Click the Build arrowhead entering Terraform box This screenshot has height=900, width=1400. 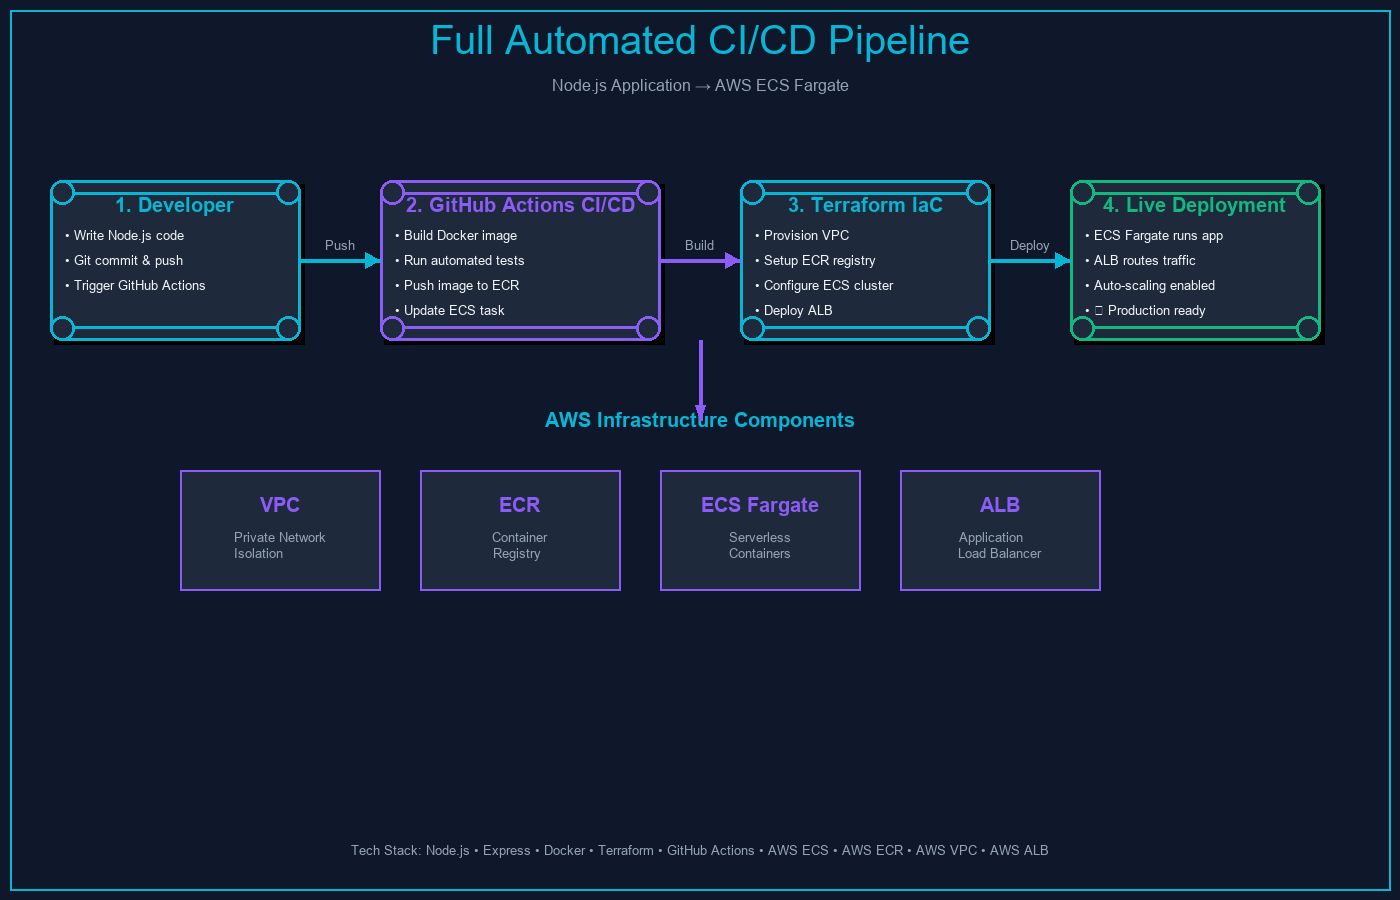pos(733,261)
